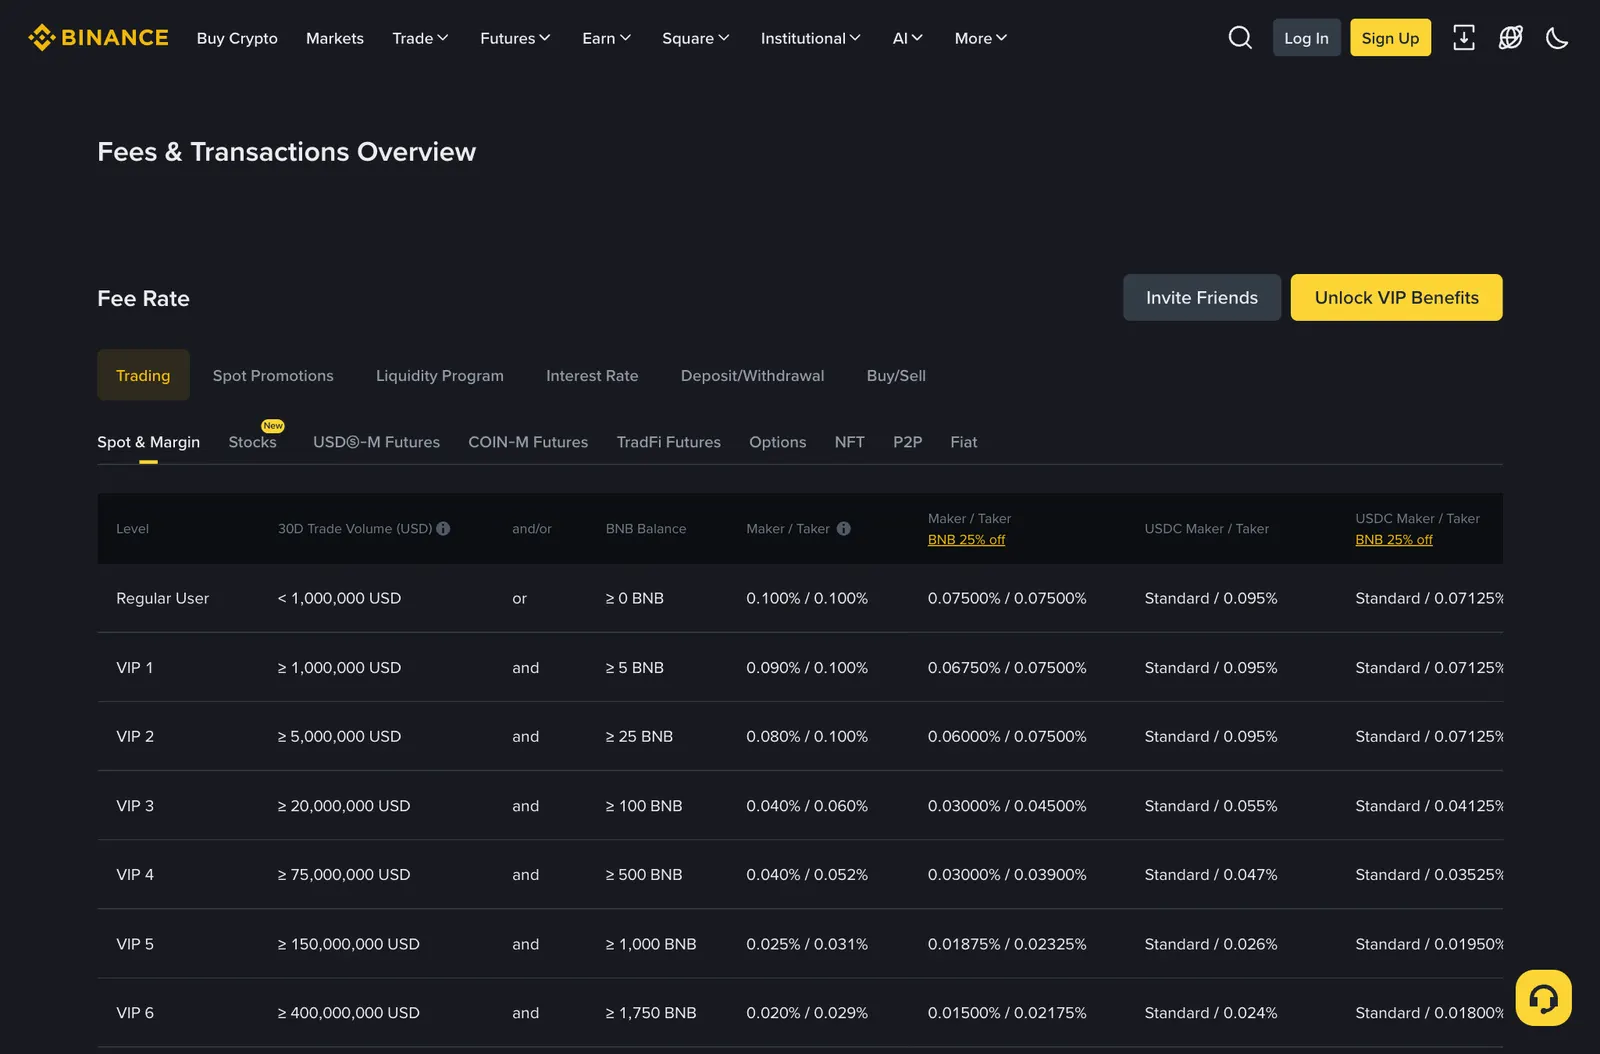The height and width of the screenshot is (1054, 1600).
Task: Expand the More menu
Action: 981,38
